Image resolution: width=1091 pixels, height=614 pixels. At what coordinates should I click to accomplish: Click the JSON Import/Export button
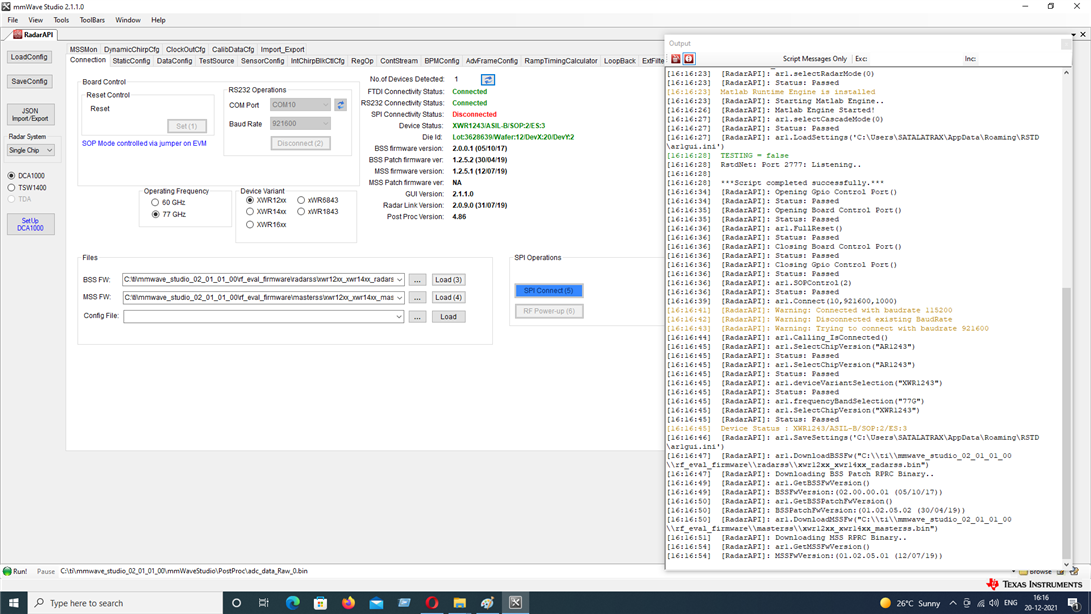[x=31, y=115]
